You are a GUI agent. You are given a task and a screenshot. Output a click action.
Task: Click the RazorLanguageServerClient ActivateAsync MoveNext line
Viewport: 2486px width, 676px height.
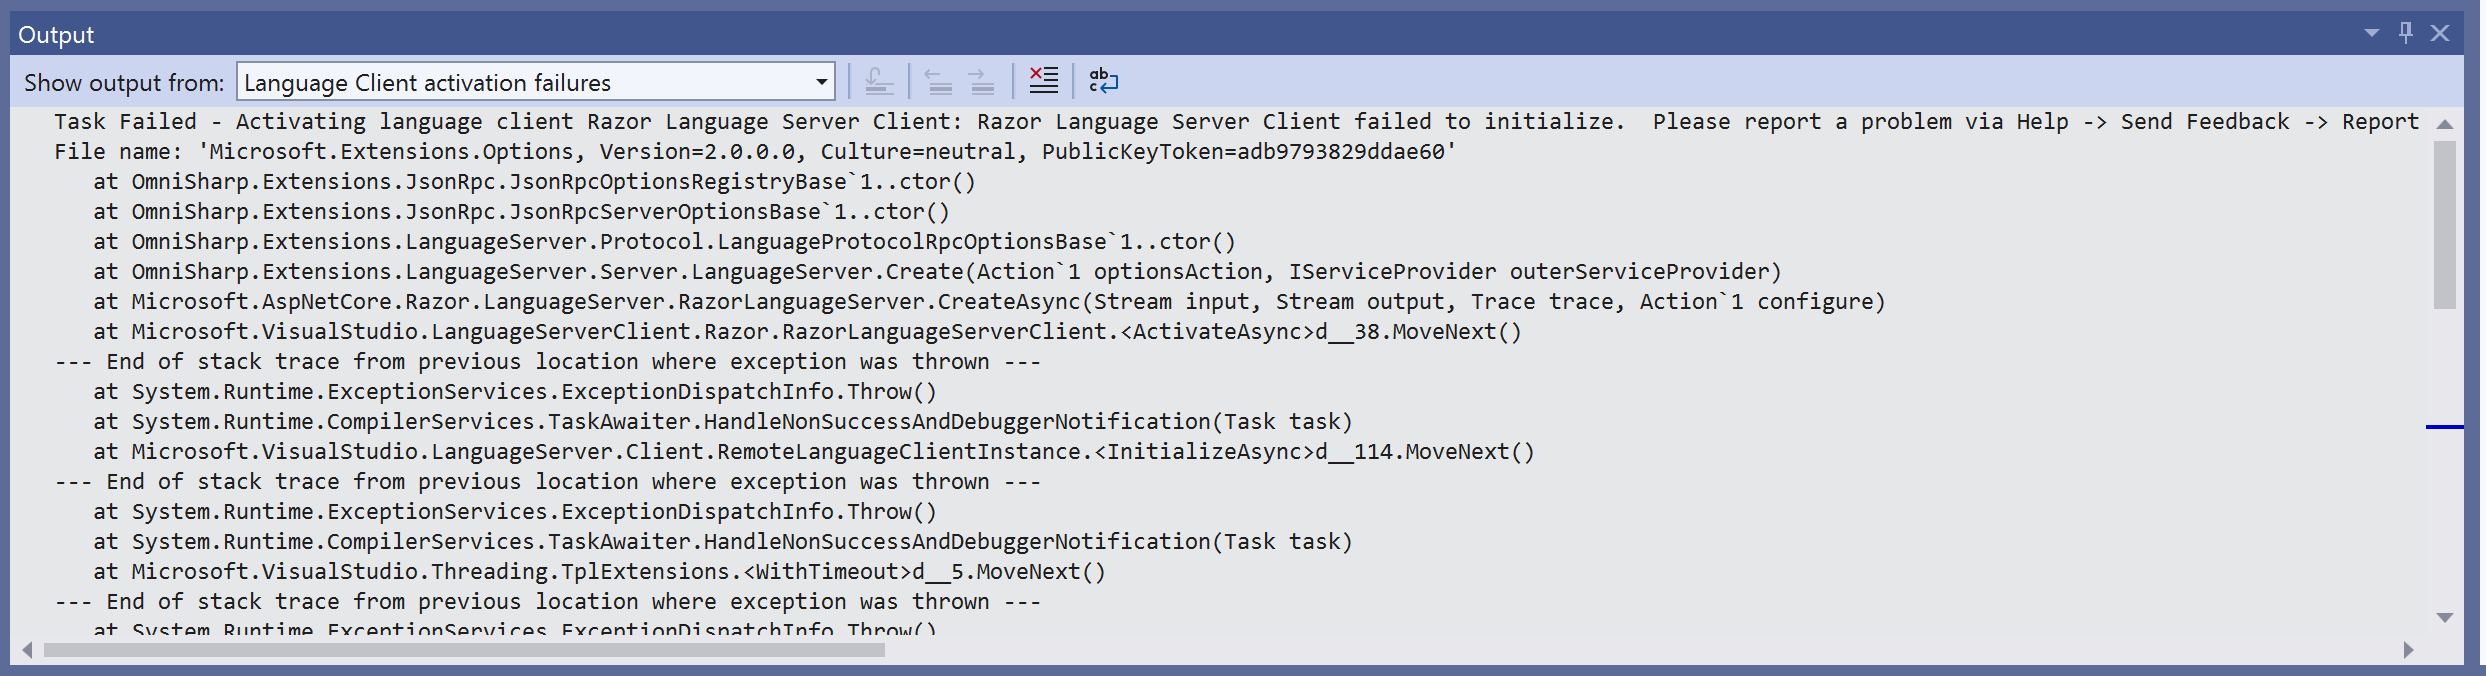[x=807, y=332]
